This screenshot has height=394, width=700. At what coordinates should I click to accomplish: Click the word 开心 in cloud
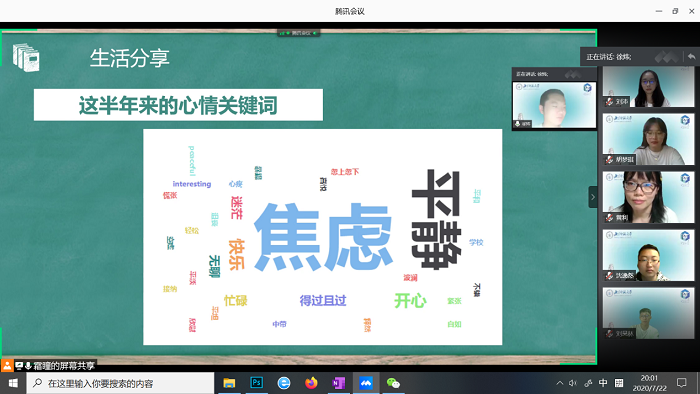coord(410,300)
